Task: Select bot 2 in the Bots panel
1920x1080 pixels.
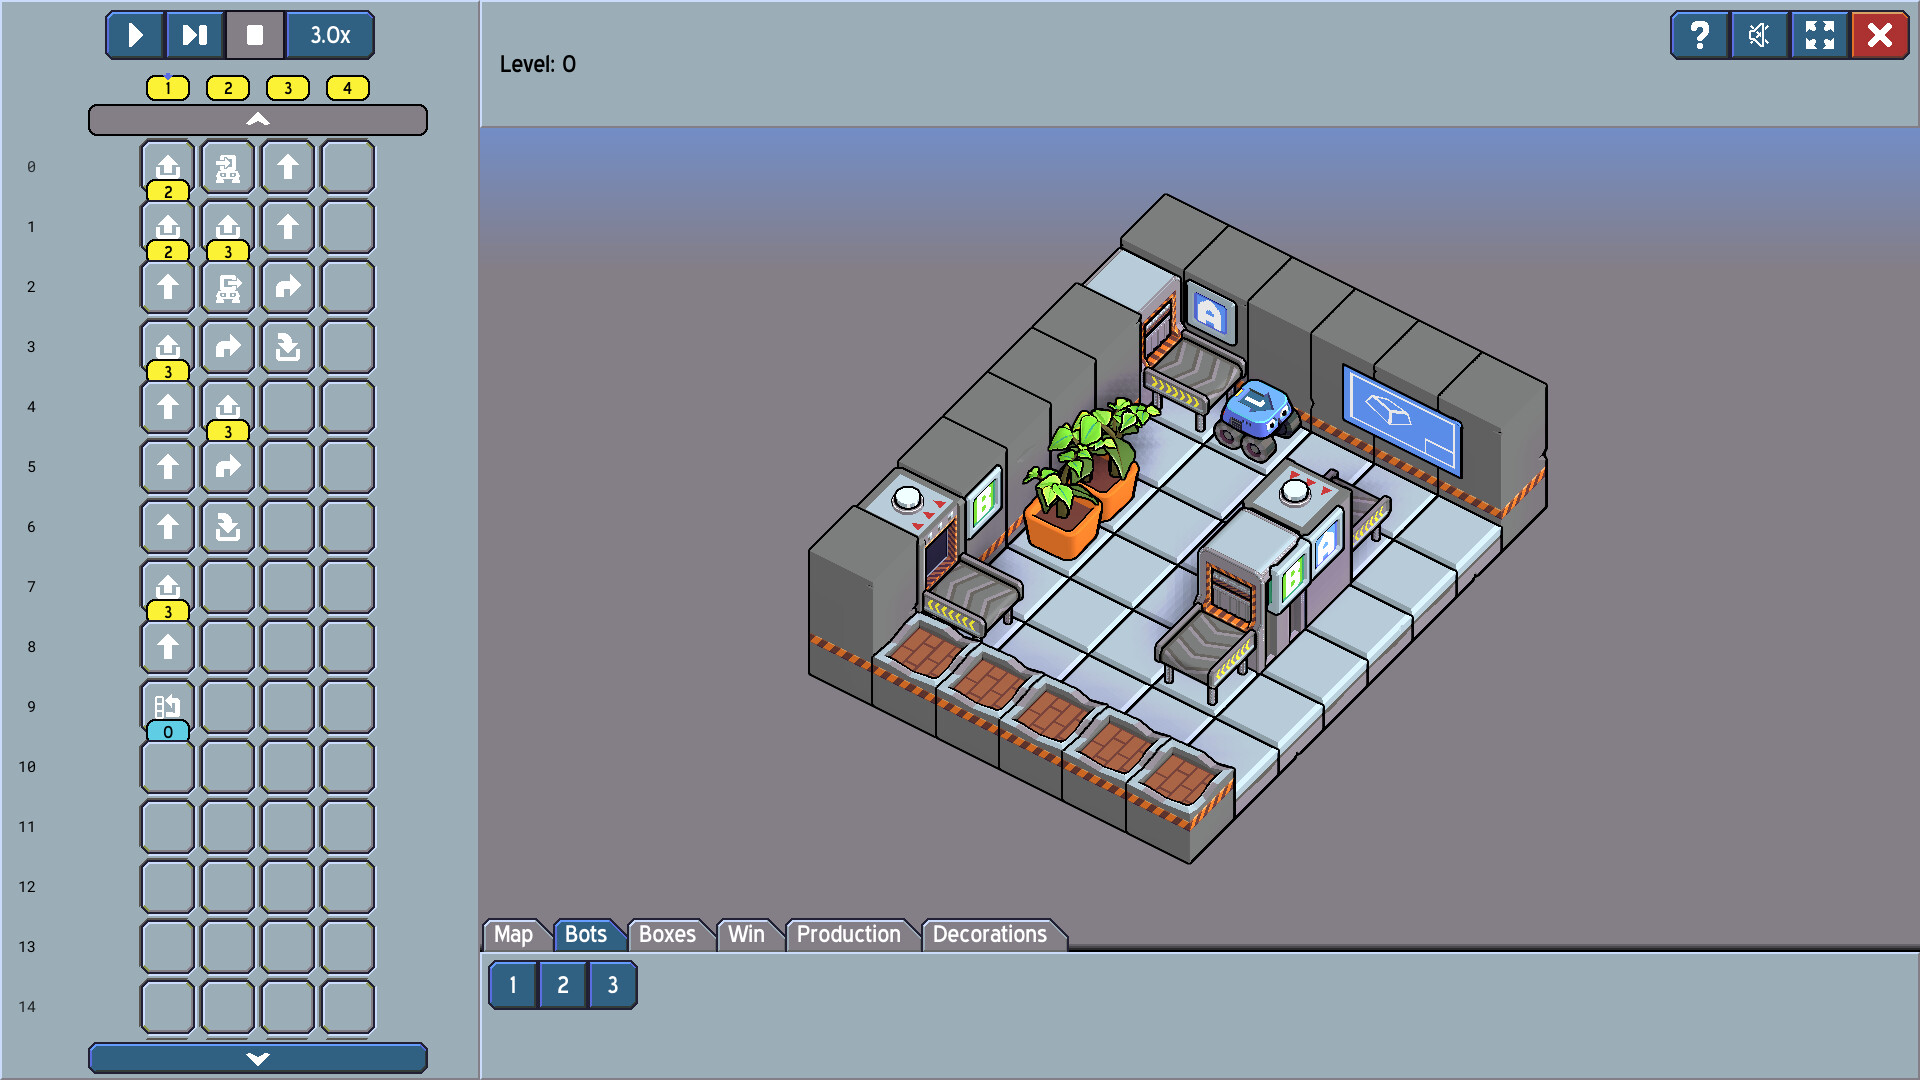Action: 562,984
